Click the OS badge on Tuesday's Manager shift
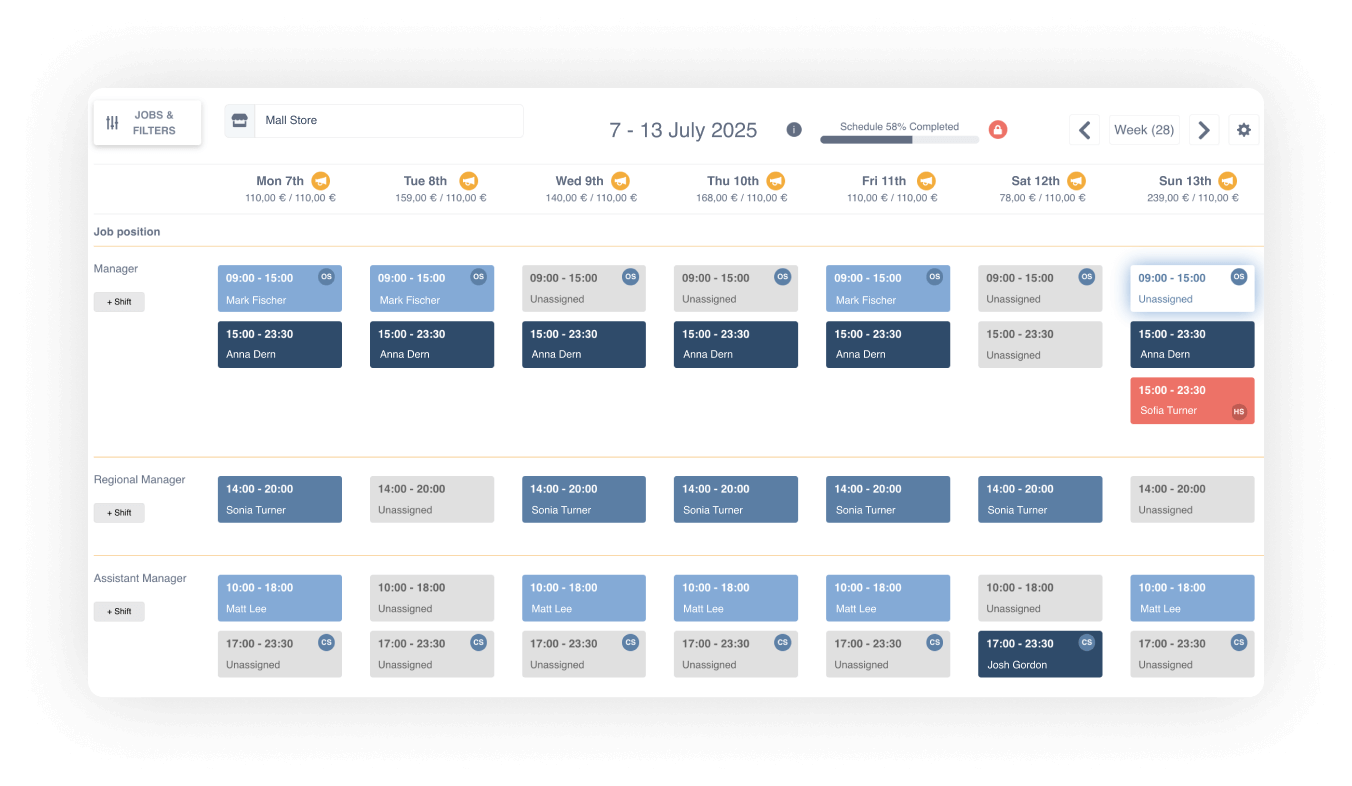This screenshot has width=1352, height=786. 478,277
